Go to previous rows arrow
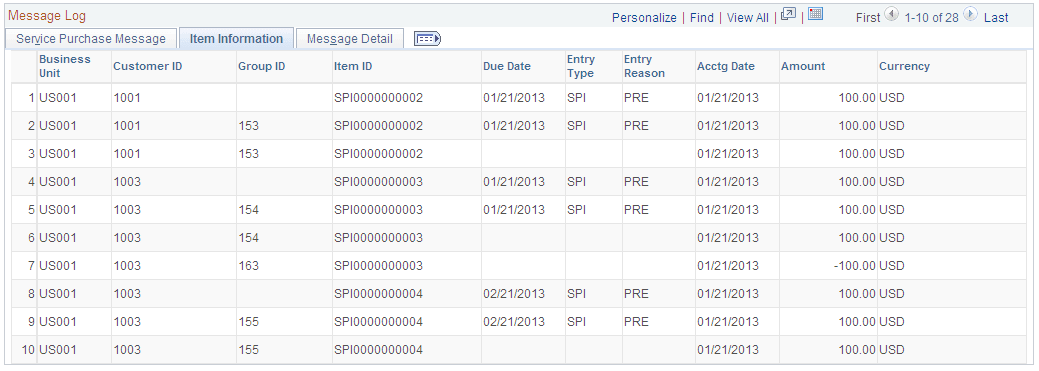Screen dimensions: 1039x371 (891, 15)
